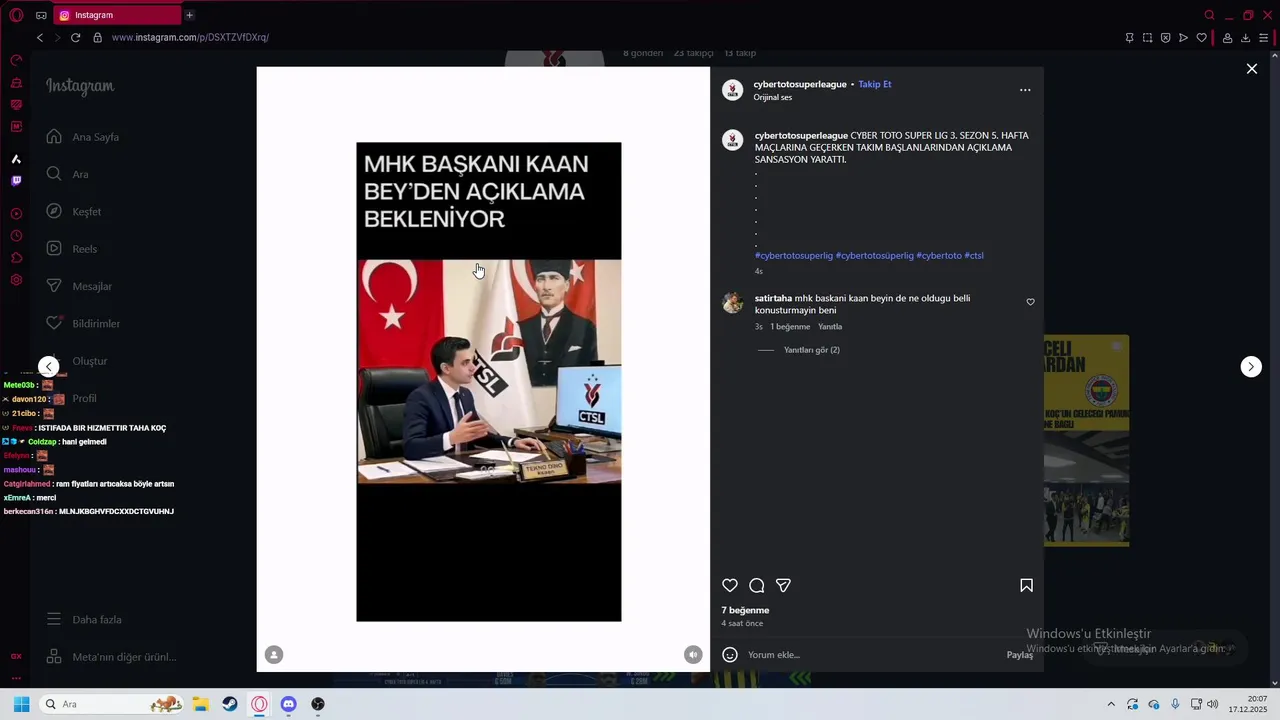
Task: Open GX Control speedometer in sidebar
Action: pos(16,60)
